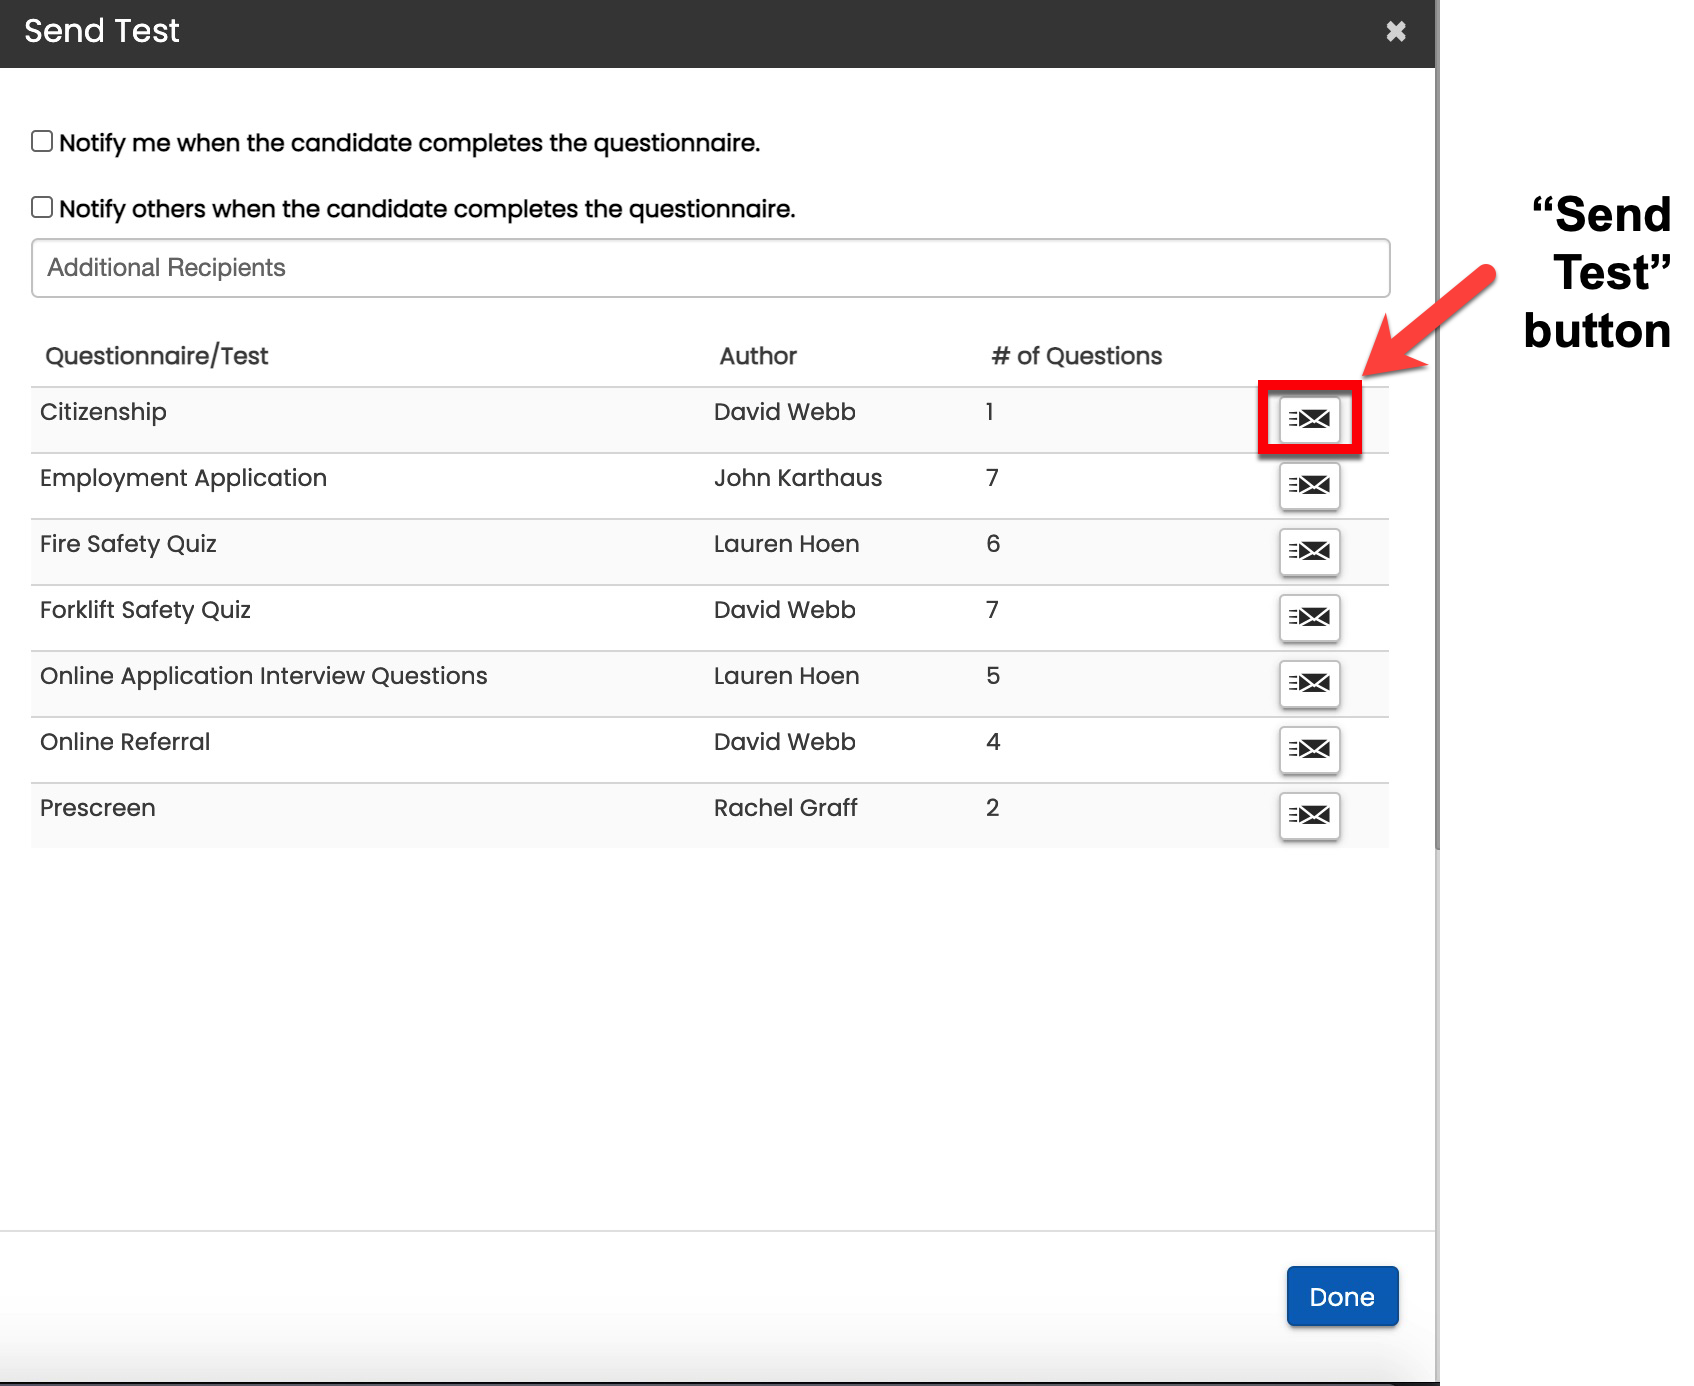Send the Prescreen questionnaire
The height and width of the screenshot is (1386, 1694).
click(x=1309, y=815)
